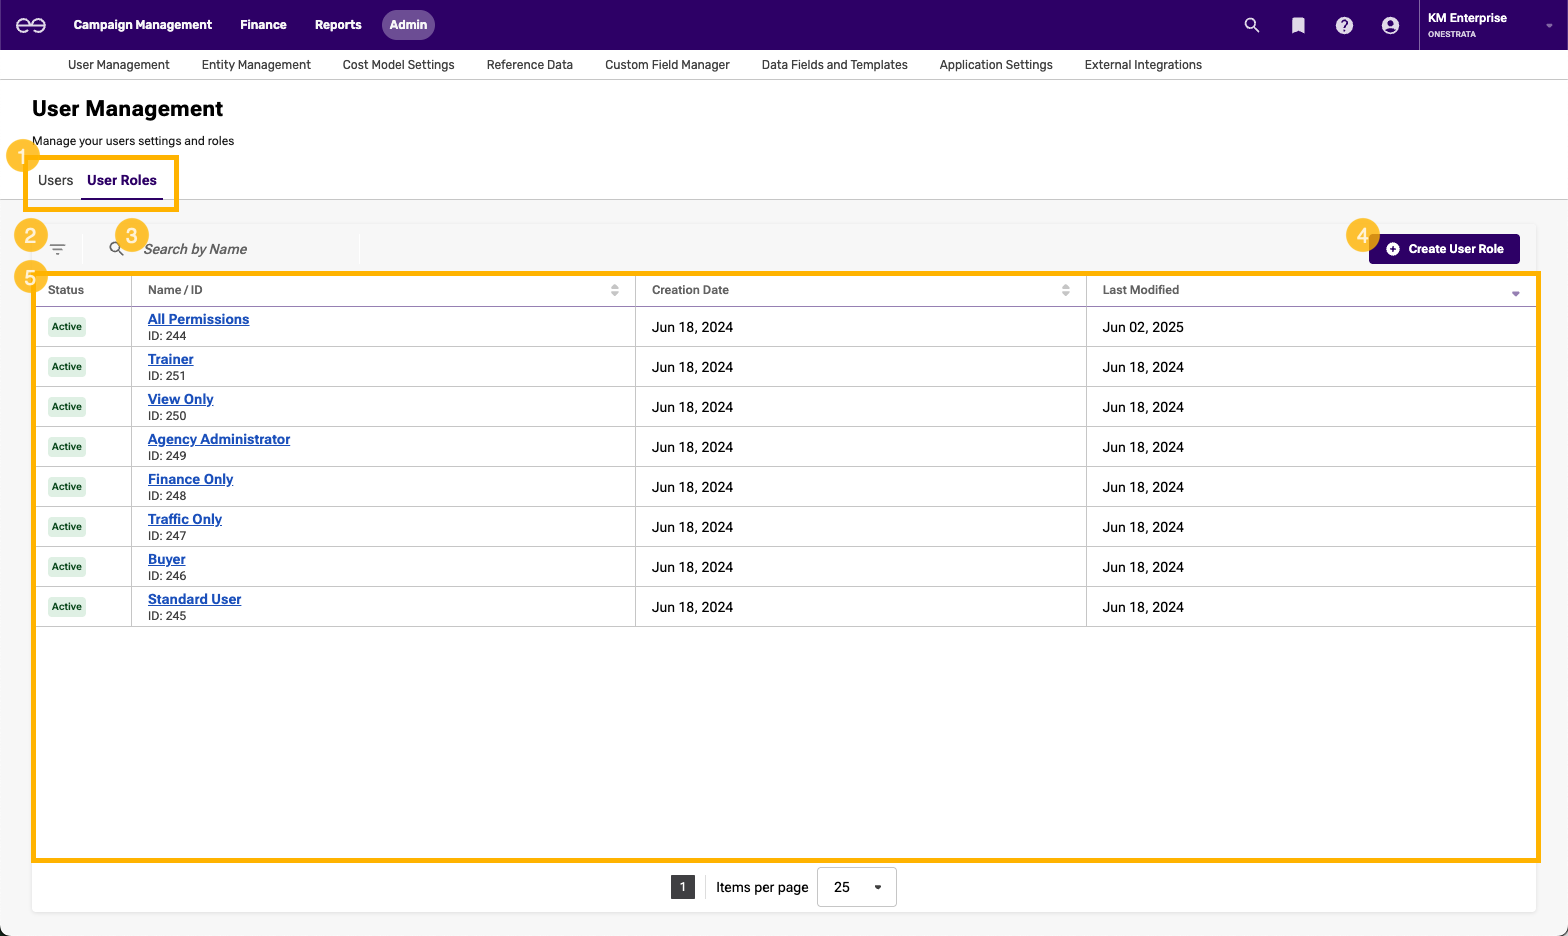Open the global search icon in header

pos(1251,25)
